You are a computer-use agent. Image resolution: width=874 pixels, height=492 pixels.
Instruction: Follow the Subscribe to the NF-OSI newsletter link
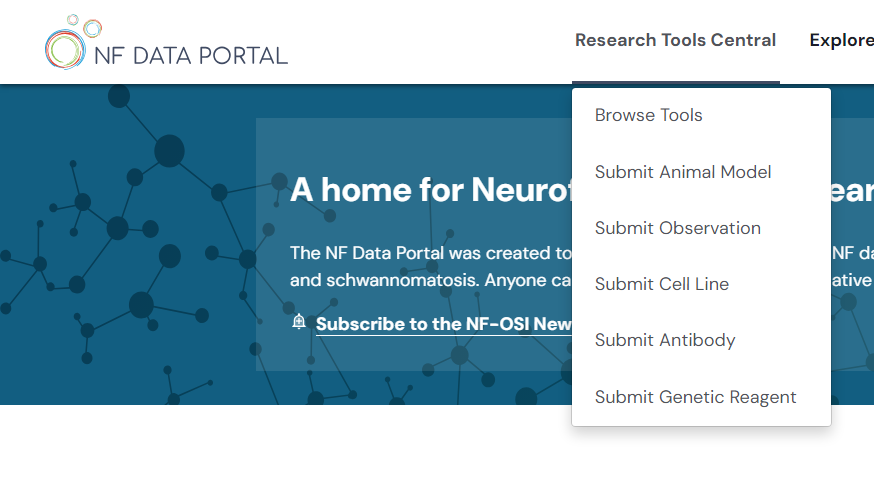coord(444,324)
